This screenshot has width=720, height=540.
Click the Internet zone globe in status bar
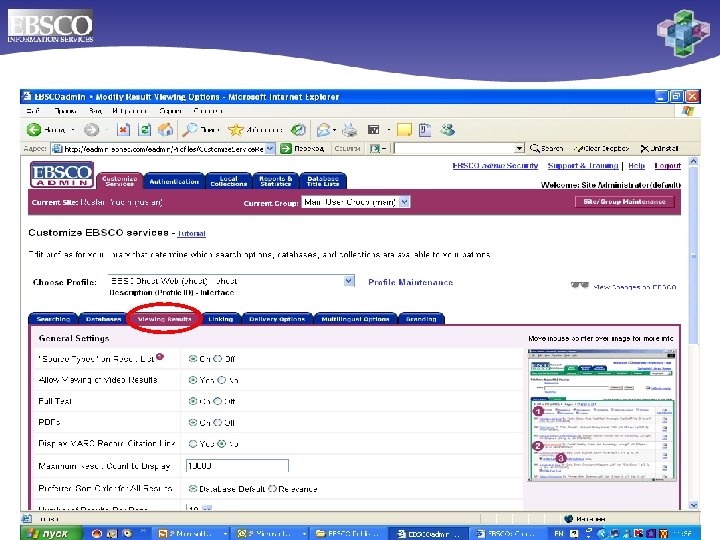pos(568,519)
